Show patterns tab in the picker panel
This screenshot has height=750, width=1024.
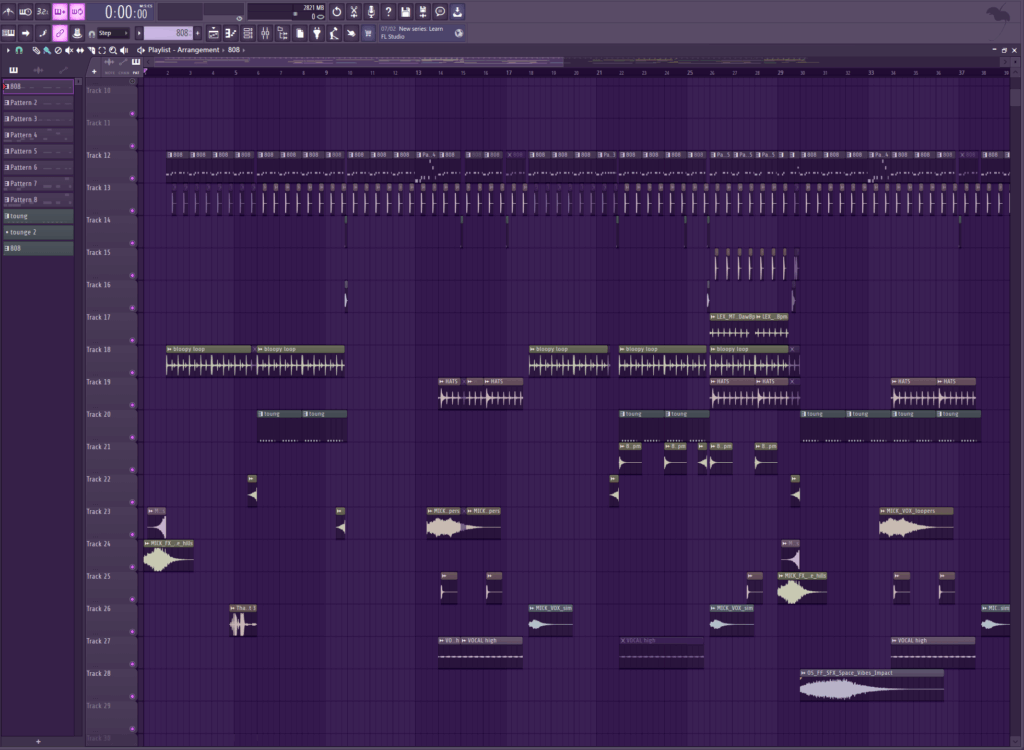(14, 70)
